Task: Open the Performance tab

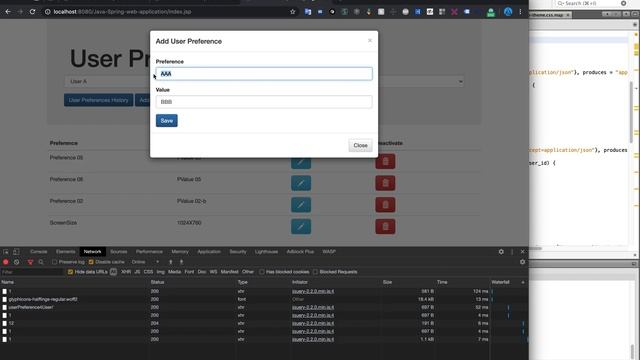Action: click(149, 252)
